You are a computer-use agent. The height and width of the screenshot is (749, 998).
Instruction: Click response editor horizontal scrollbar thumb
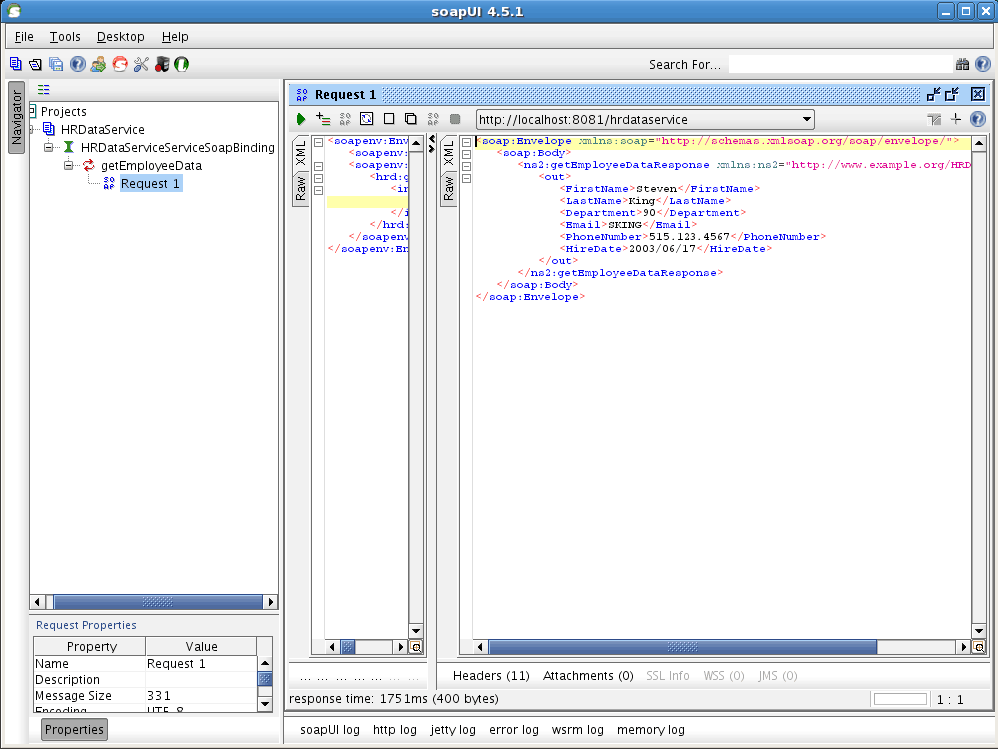[x=682, y=647]
